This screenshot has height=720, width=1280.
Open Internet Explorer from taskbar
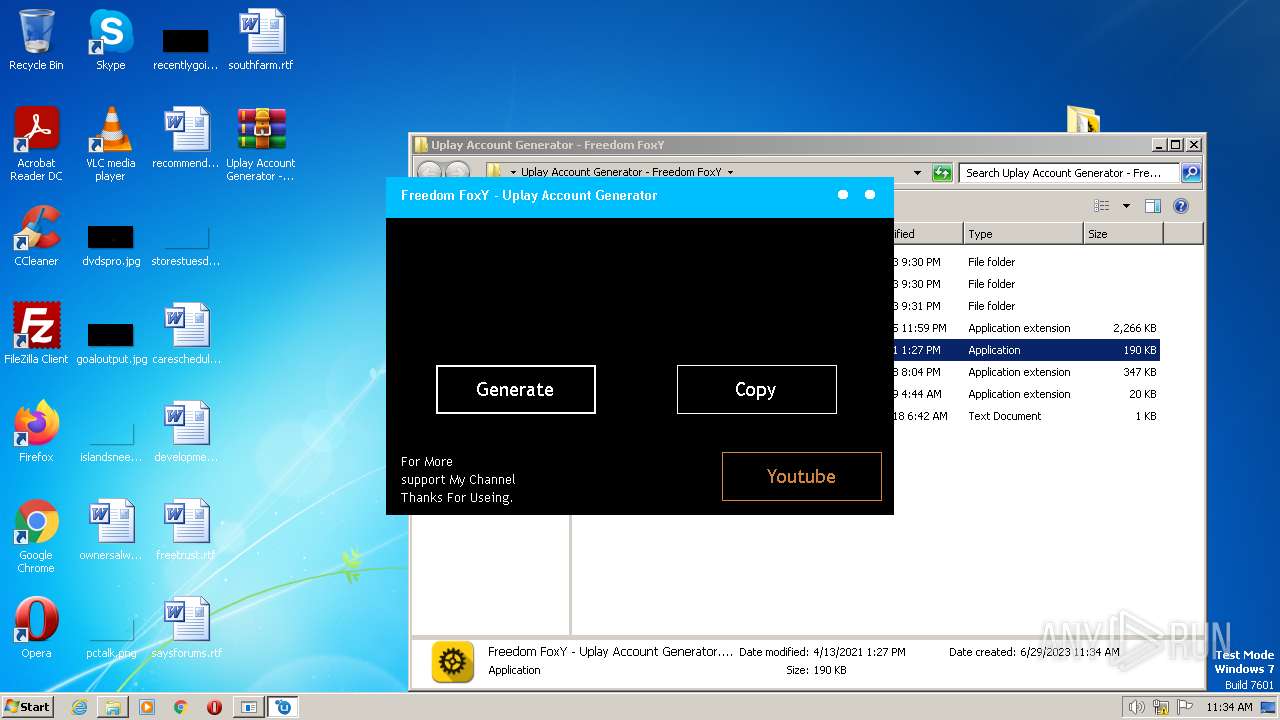(79, 707)
